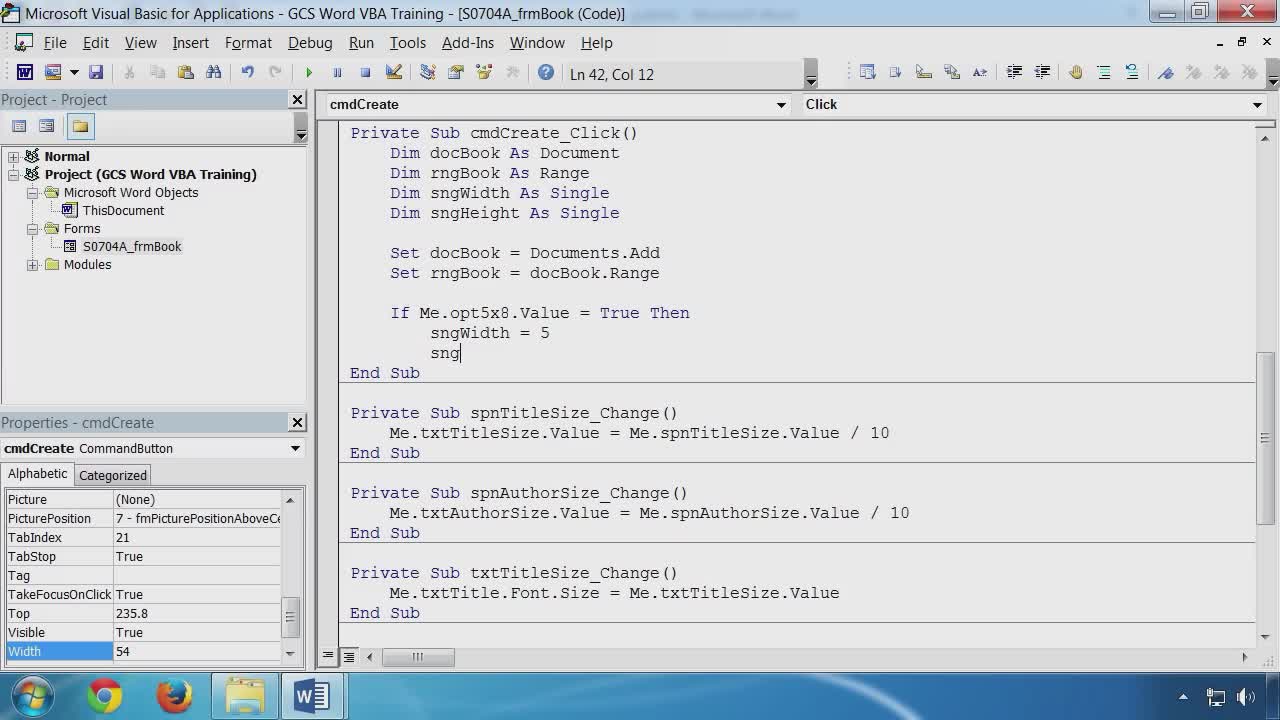Screen dimensions: 1280x720
Task: Click the Insert UserForm toolbar icon
Action: click(x=53, y=72)
